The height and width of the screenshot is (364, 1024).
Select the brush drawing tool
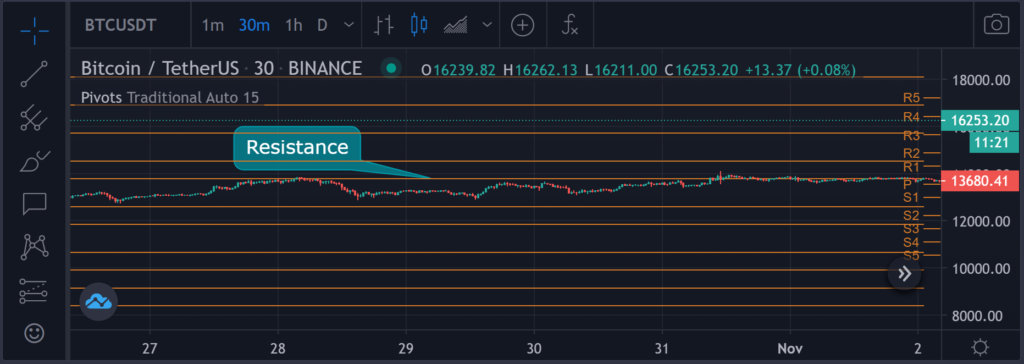34,161
